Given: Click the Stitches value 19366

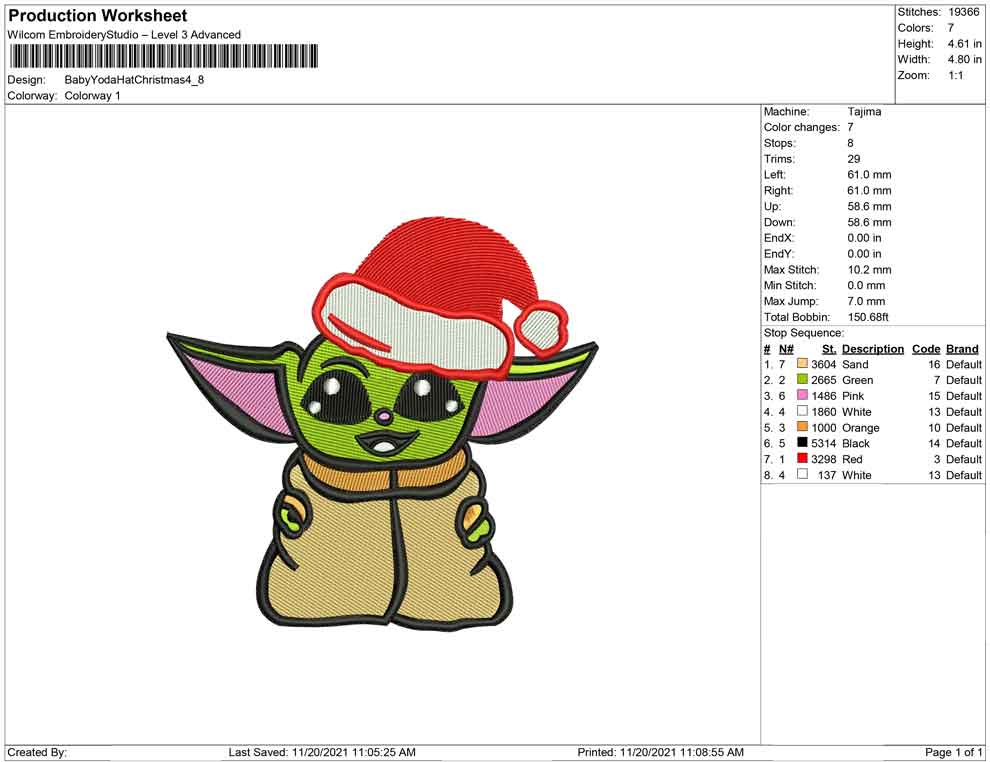Looking at the screenshot, I should [x=963, y=12].
